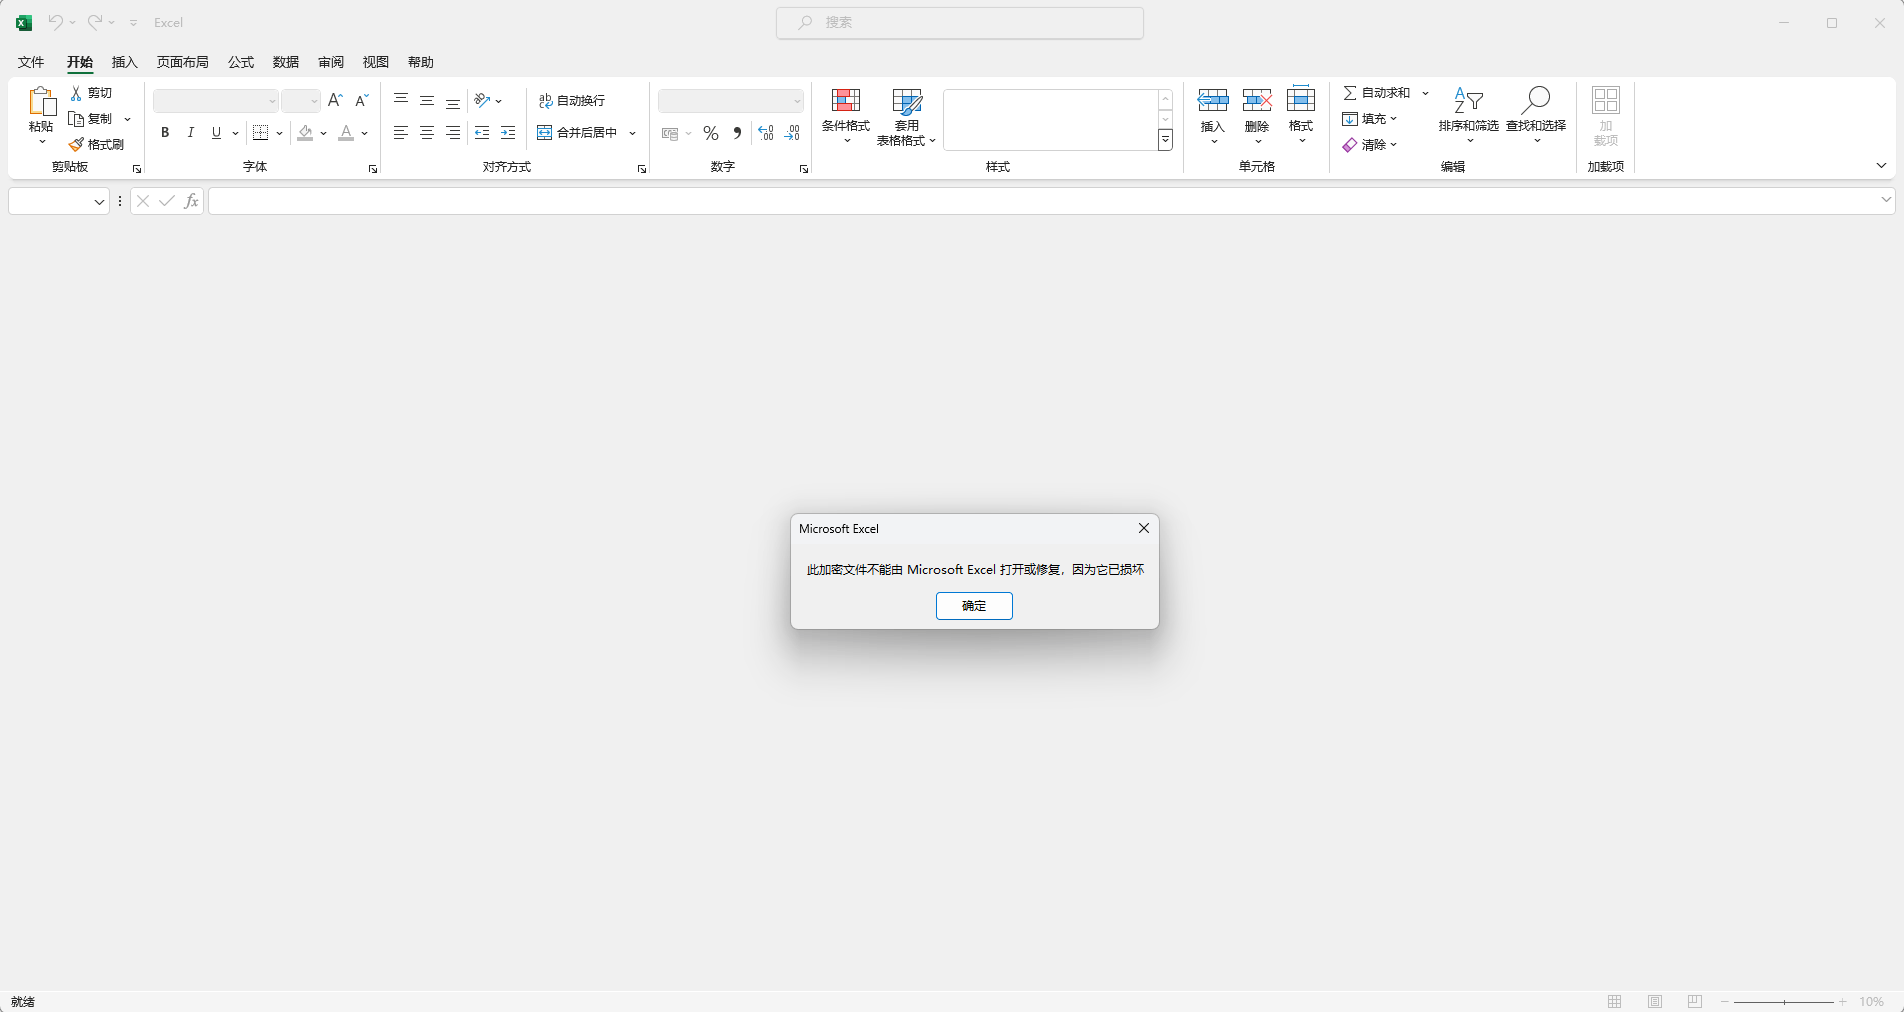1904x1012 pixels.
Task: Open the File (文件) tab
Action: (x=31, y=62)
